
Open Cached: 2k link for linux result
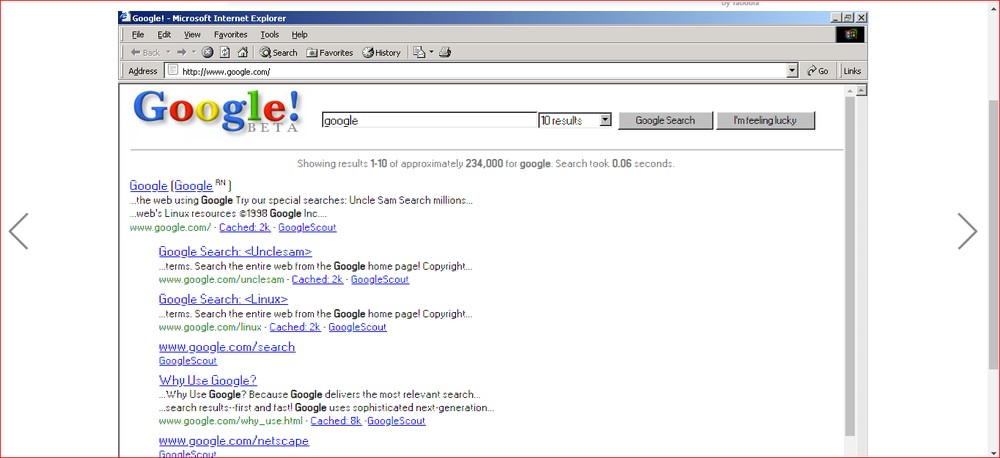point(295,327)
